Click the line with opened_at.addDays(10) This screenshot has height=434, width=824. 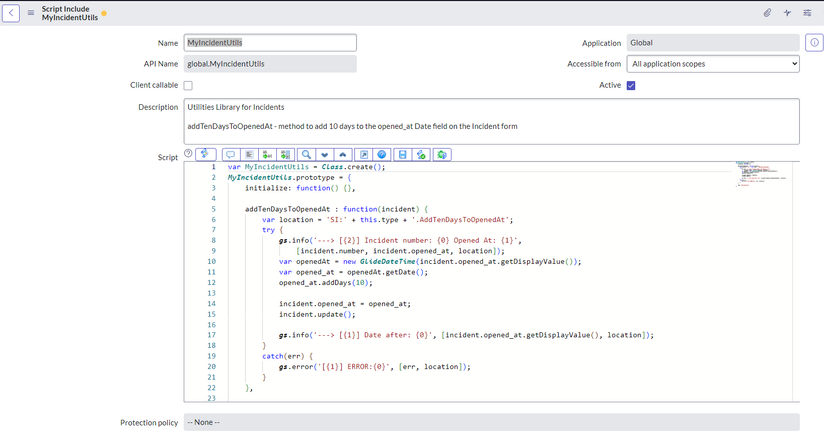click(326, 282)
